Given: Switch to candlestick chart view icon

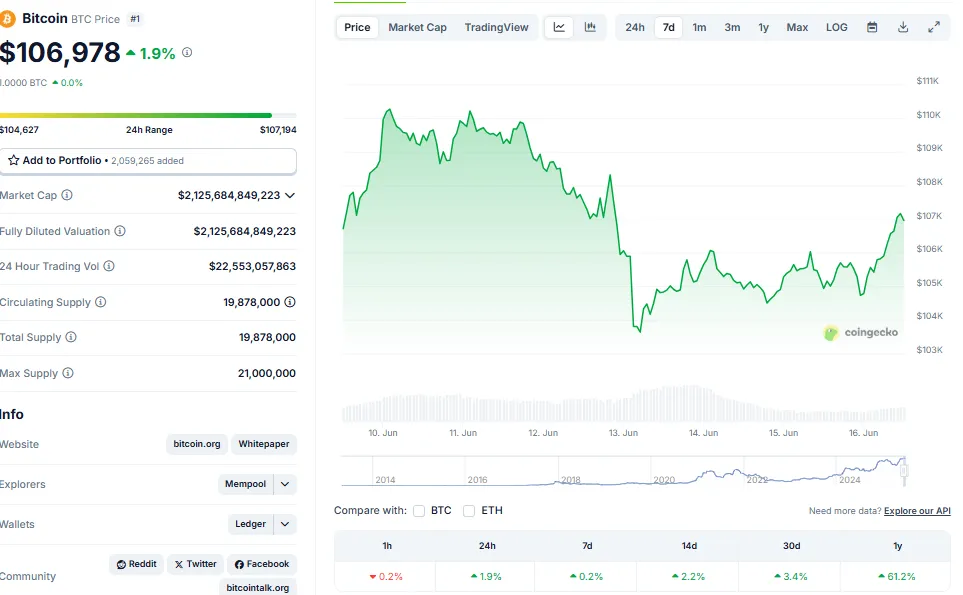Looking at the screenshot, I should click(590, 27).
